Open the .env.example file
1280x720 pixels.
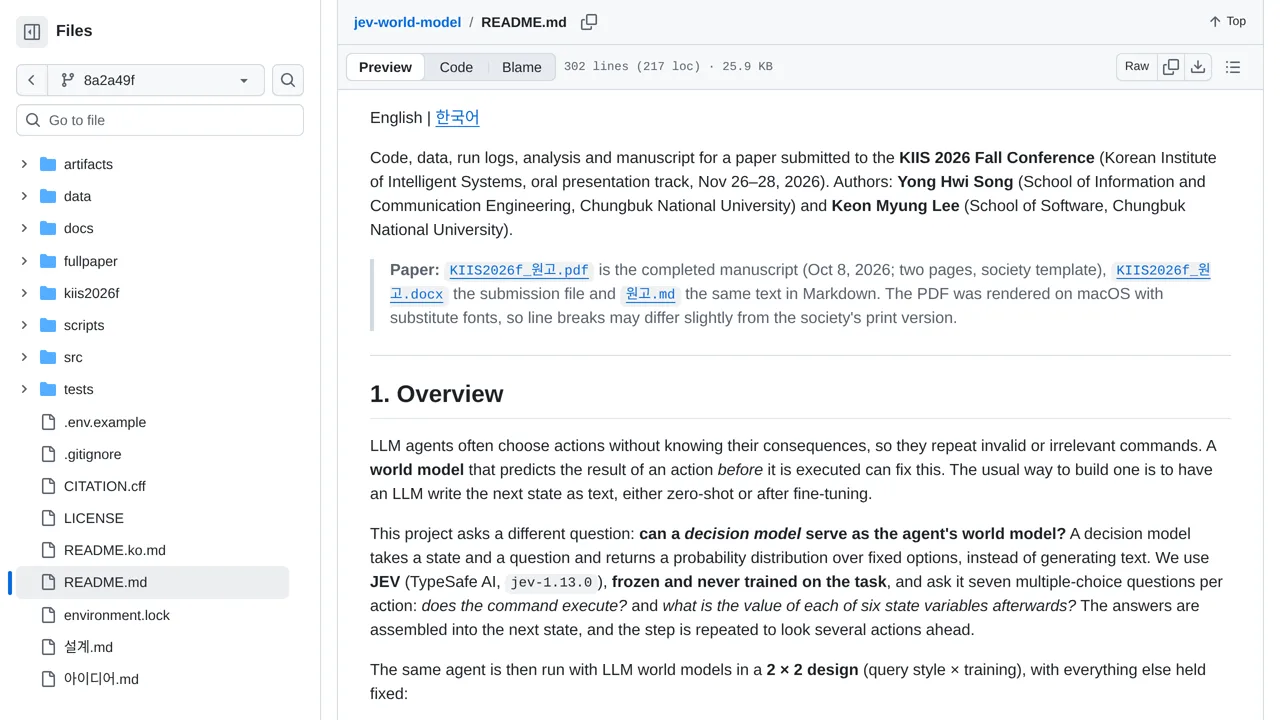[105, 422]
